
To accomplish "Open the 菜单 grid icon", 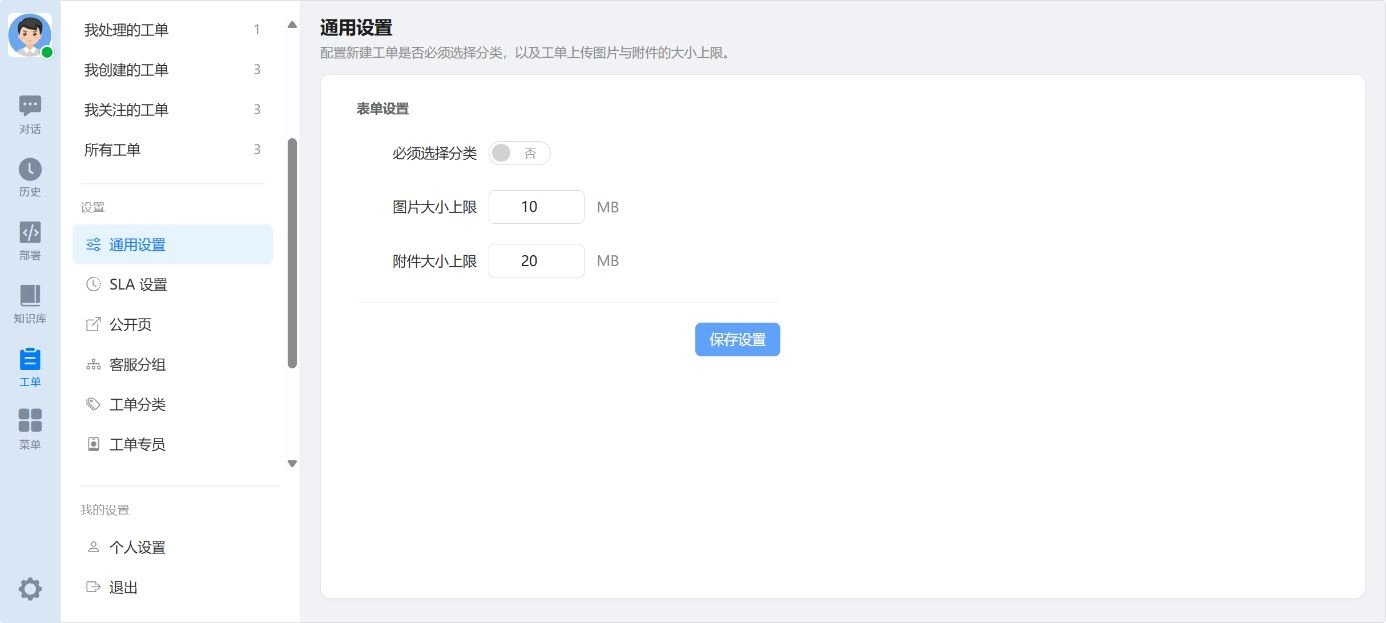I will click(30, 421).
